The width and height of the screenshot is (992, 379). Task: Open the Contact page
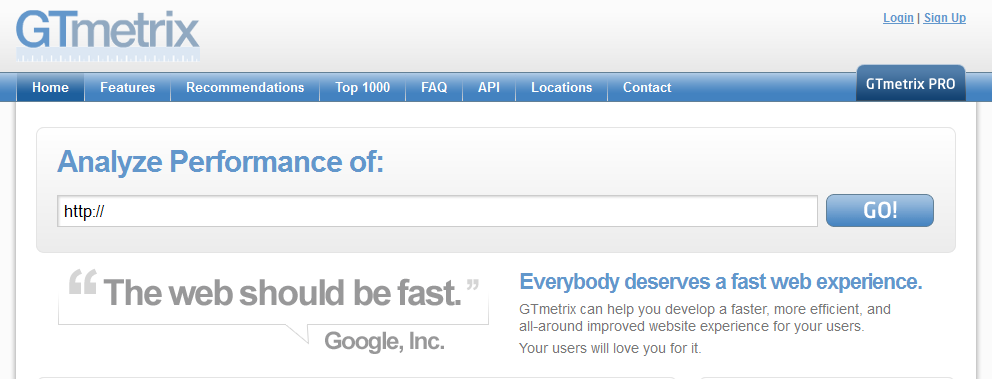click(x=647, y=87)
